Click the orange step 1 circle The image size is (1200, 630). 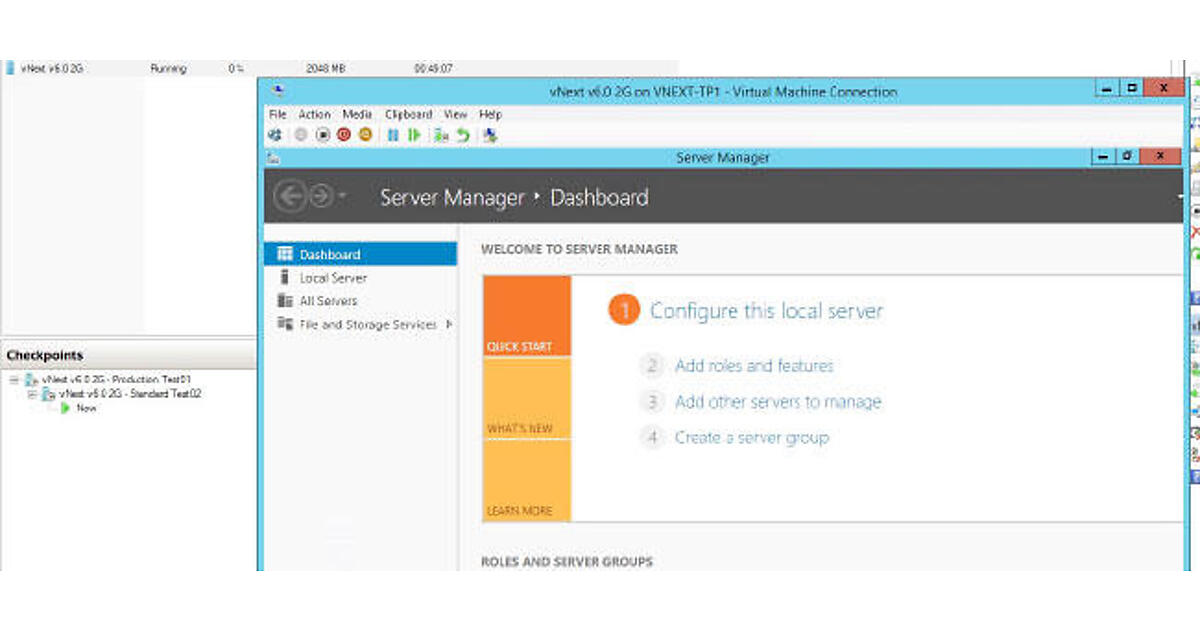click(x=624, y=311)
